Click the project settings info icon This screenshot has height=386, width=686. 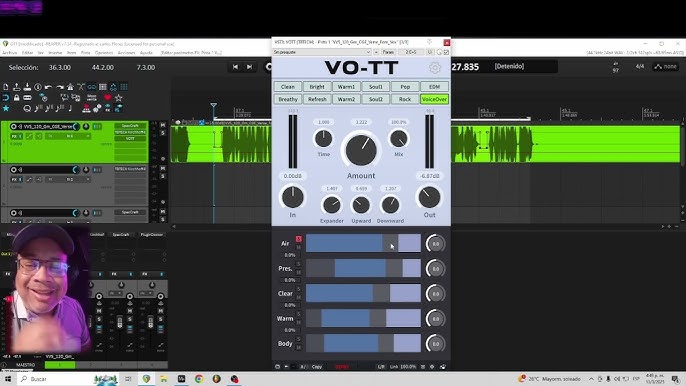point(38,87)
